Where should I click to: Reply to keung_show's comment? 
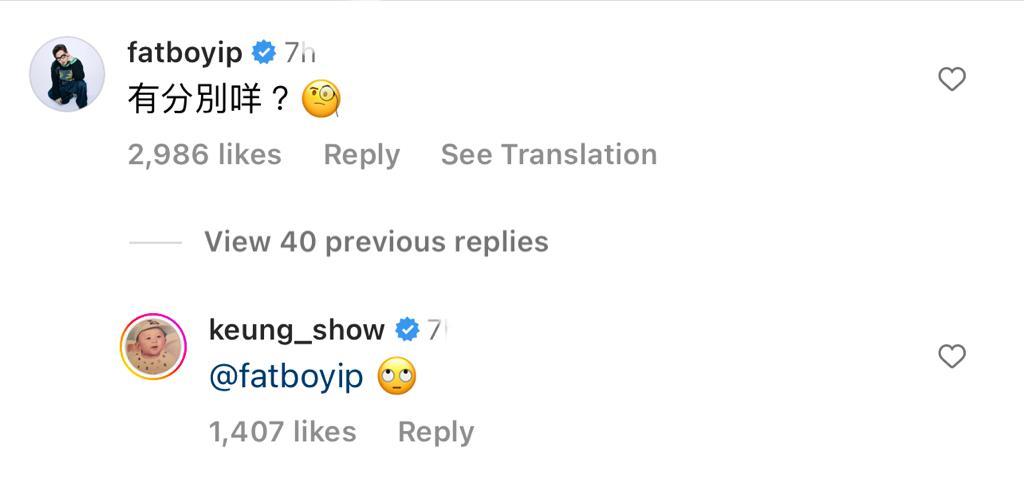coord(436,432)
